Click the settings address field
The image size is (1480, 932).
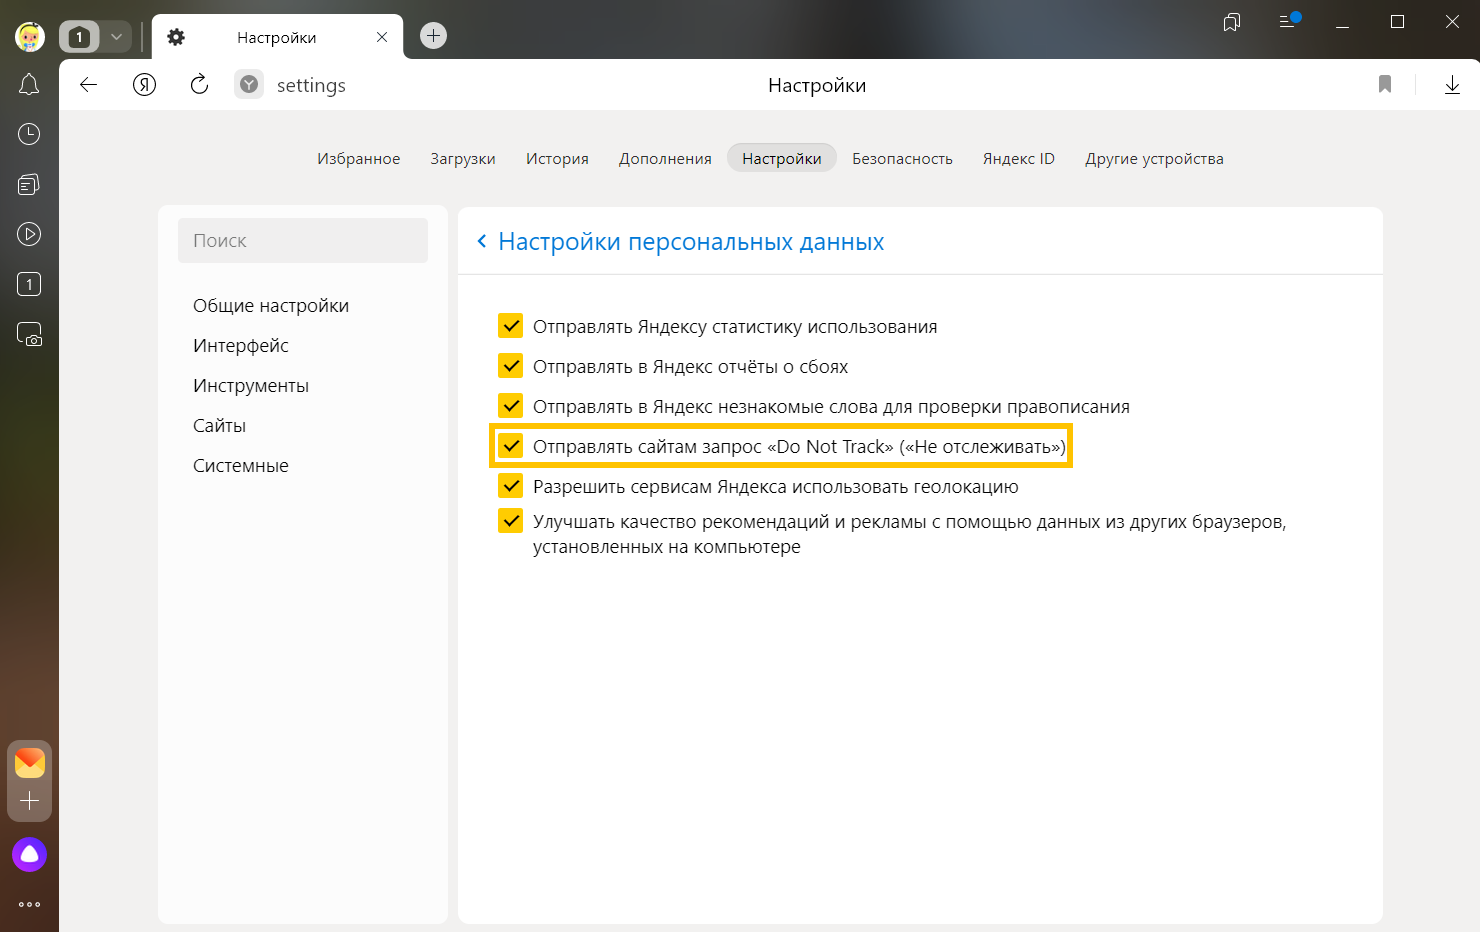coord(311,86)
